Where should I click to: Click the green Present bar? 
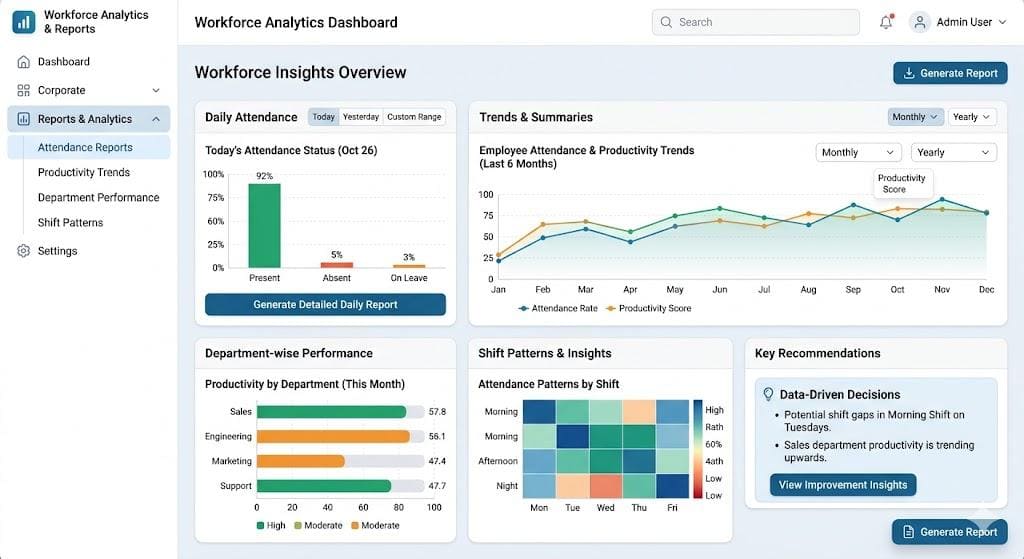(264, 225)
